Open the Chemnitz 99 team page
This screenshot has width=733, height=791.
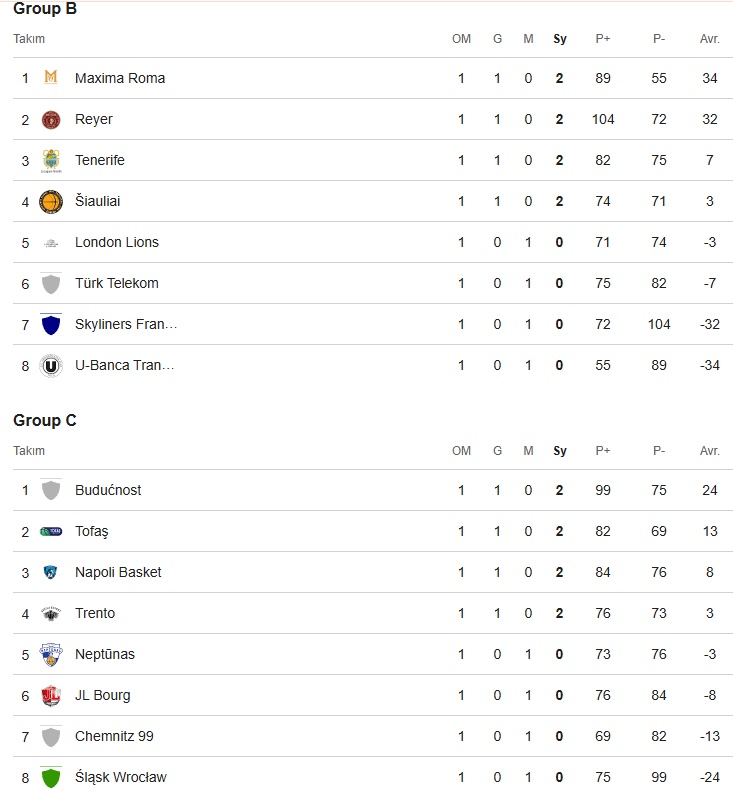(x=114, y=736)
